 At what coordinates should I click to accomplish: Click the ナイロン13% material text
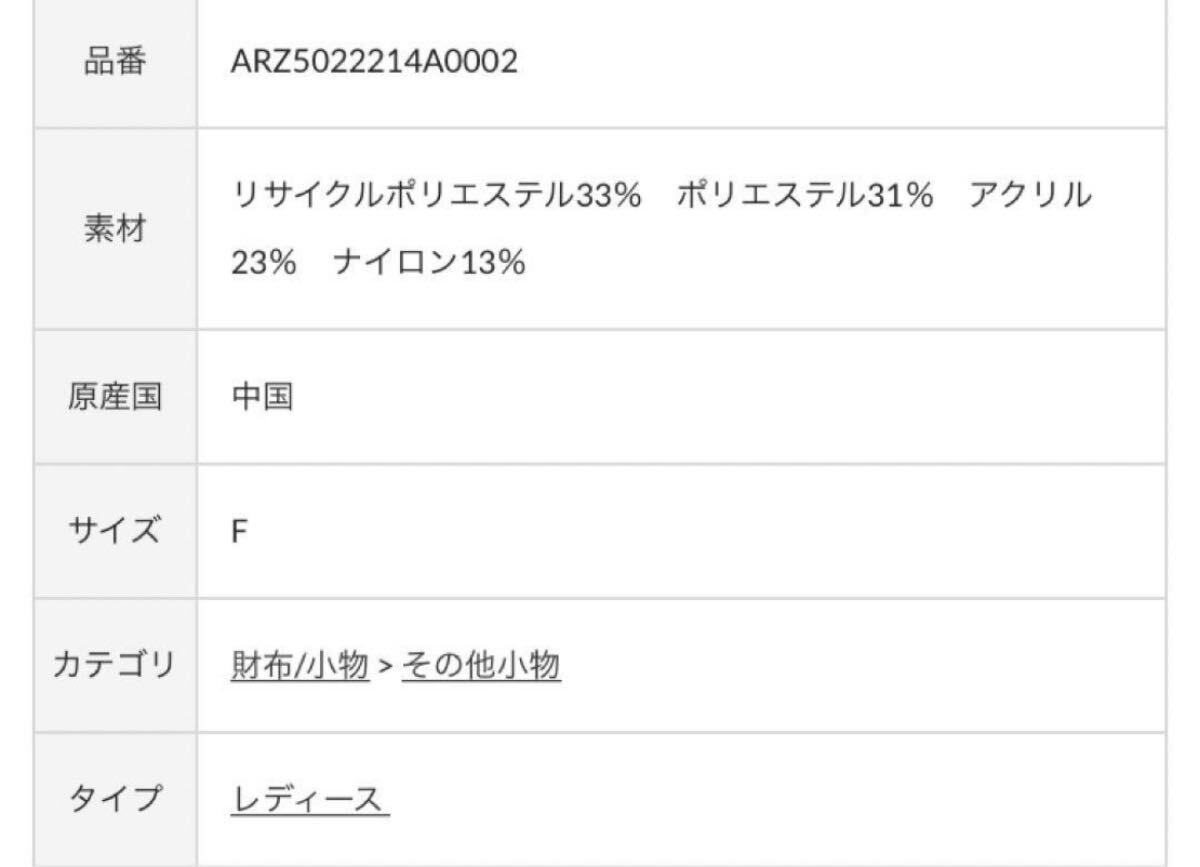coord(430,264)
